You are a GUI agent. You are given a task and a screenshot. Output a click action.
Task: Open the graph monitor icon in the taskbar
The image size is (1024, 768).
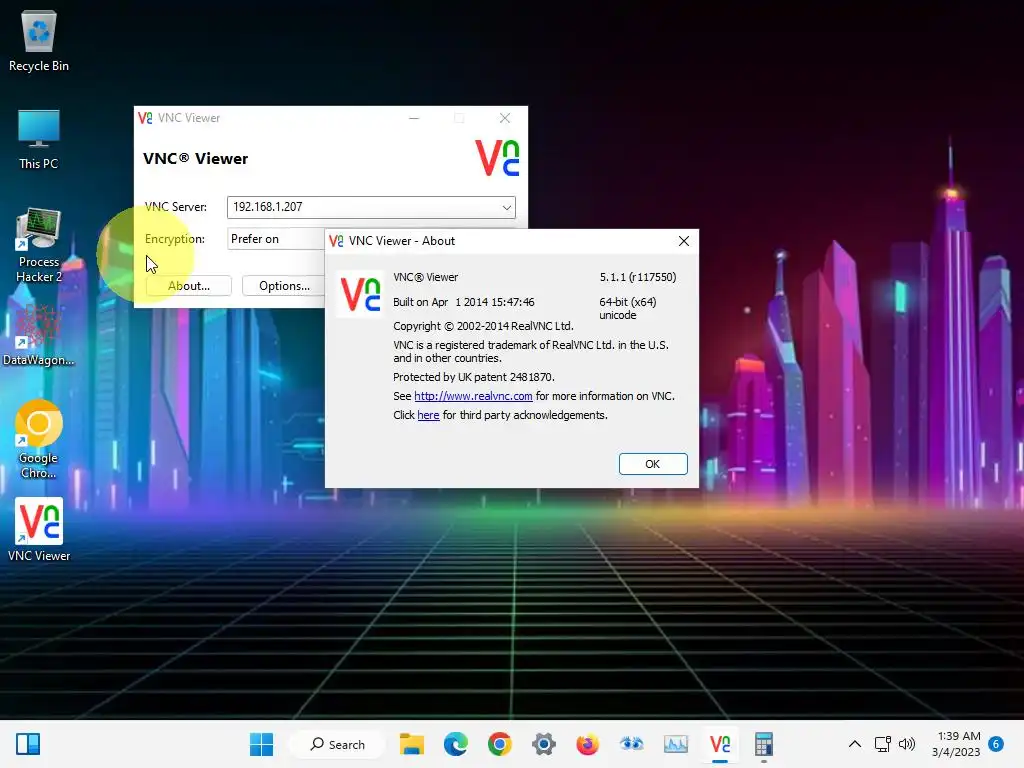pyautogui.click(x=676, y=744)
